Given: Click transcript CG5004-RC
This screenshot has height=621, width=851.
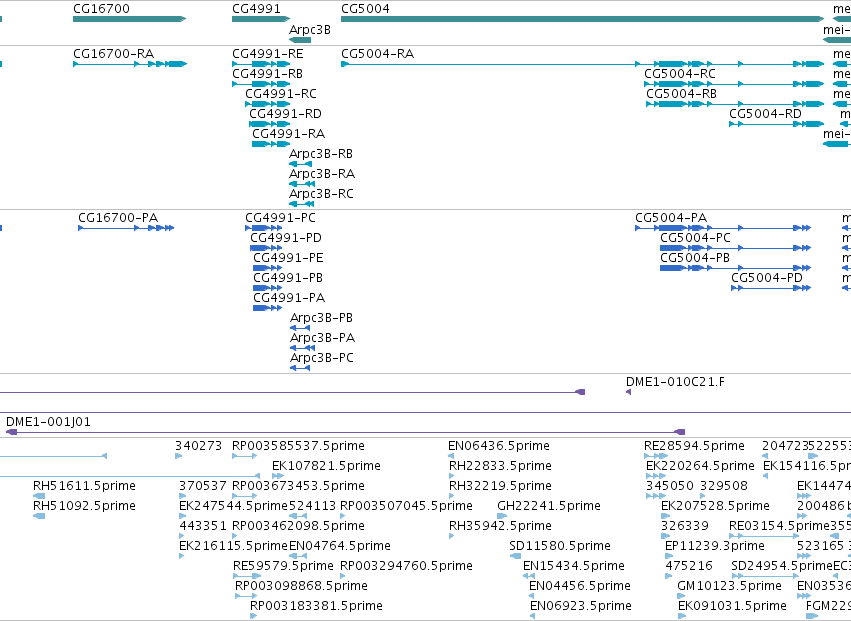Looking at the screenshot, I should [x=734, y=84].
